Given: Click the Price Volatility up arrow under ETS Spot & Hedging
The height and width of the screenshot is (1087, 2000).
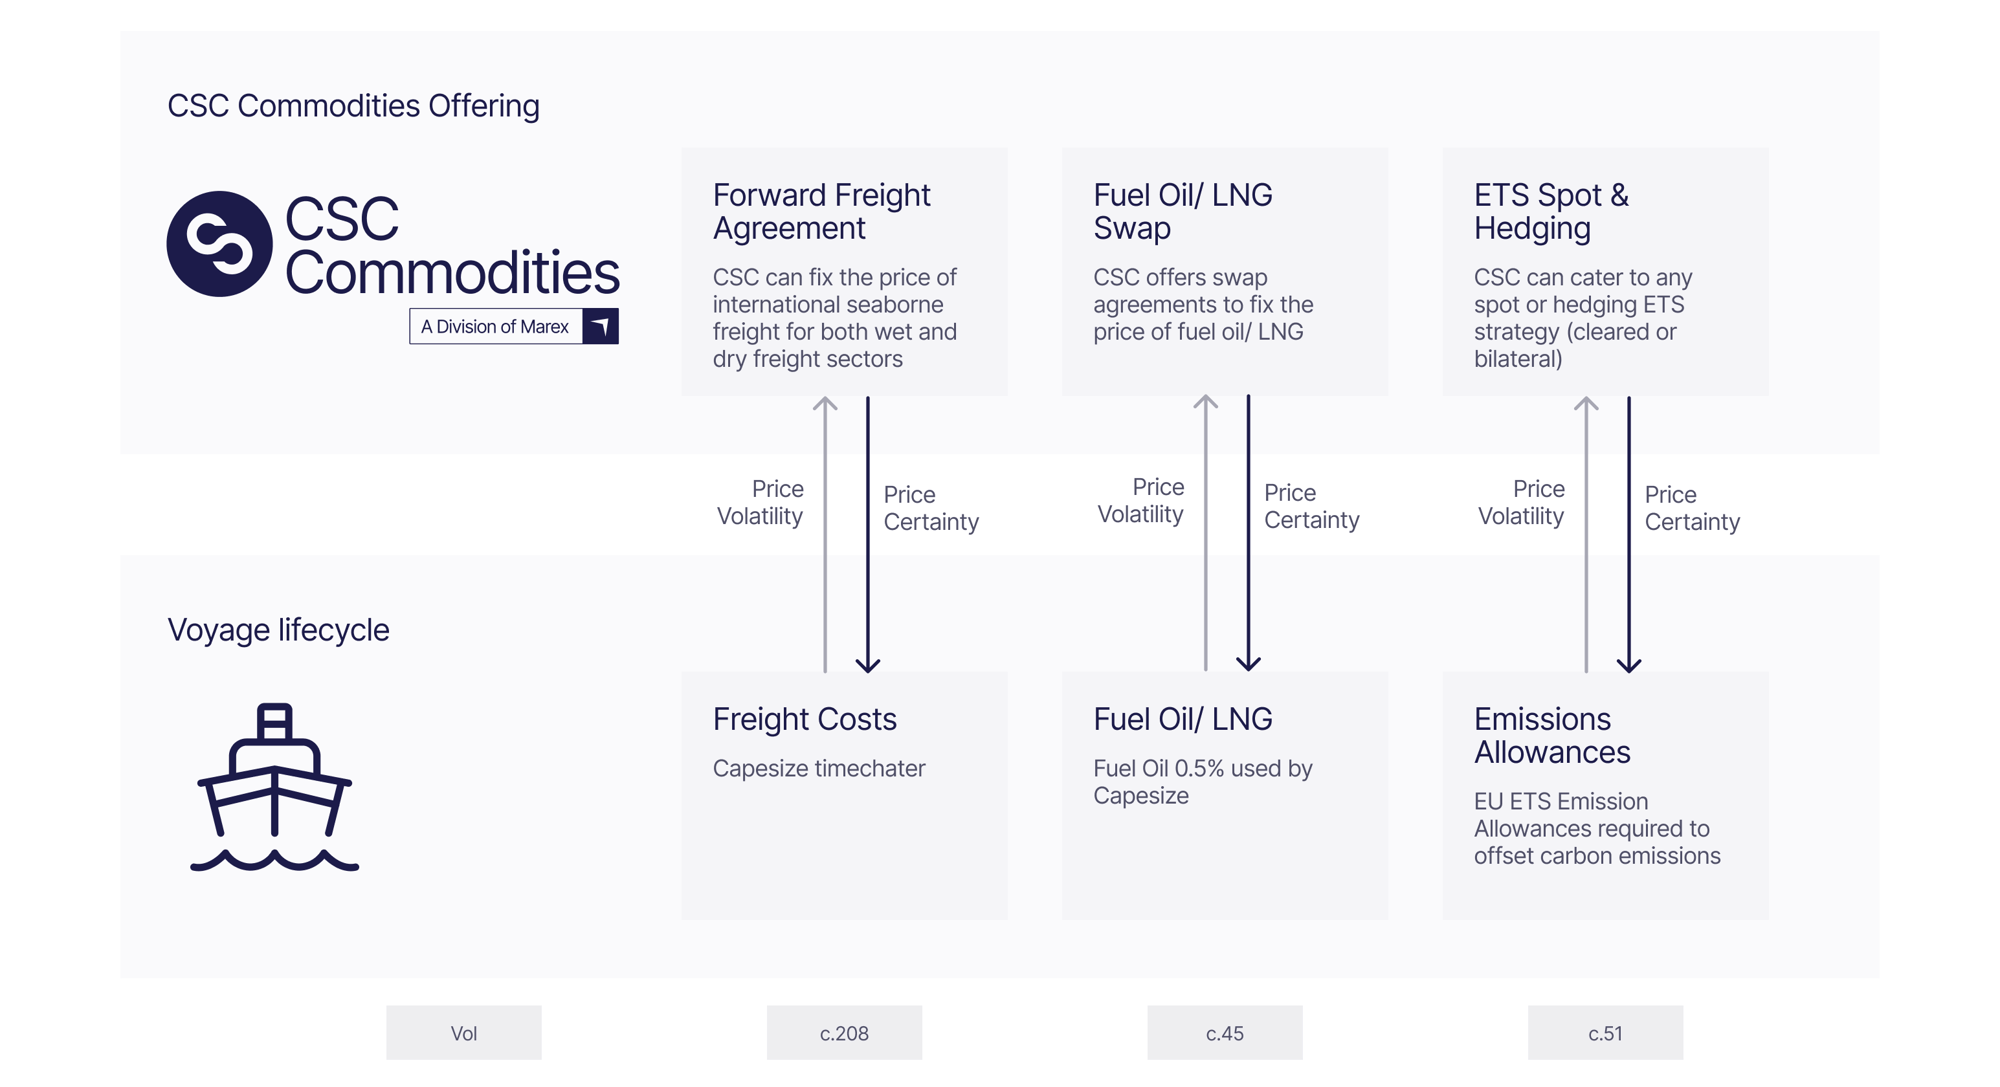Looking at the screenshot, I should click(1586, 534).
